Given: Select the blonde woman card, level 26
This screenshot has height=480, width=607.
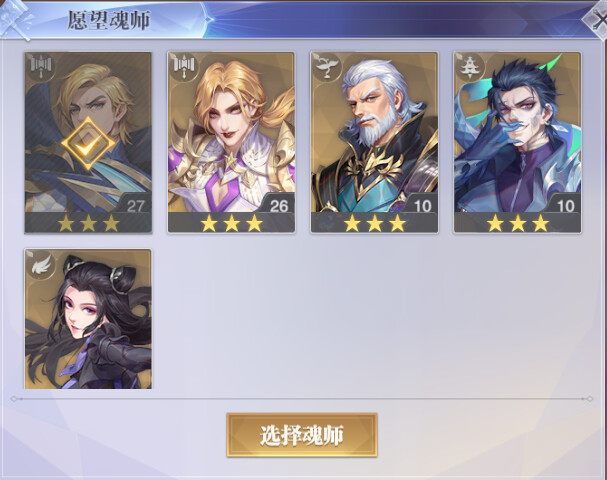Looking at the screenshot, I should coord(231,142).
